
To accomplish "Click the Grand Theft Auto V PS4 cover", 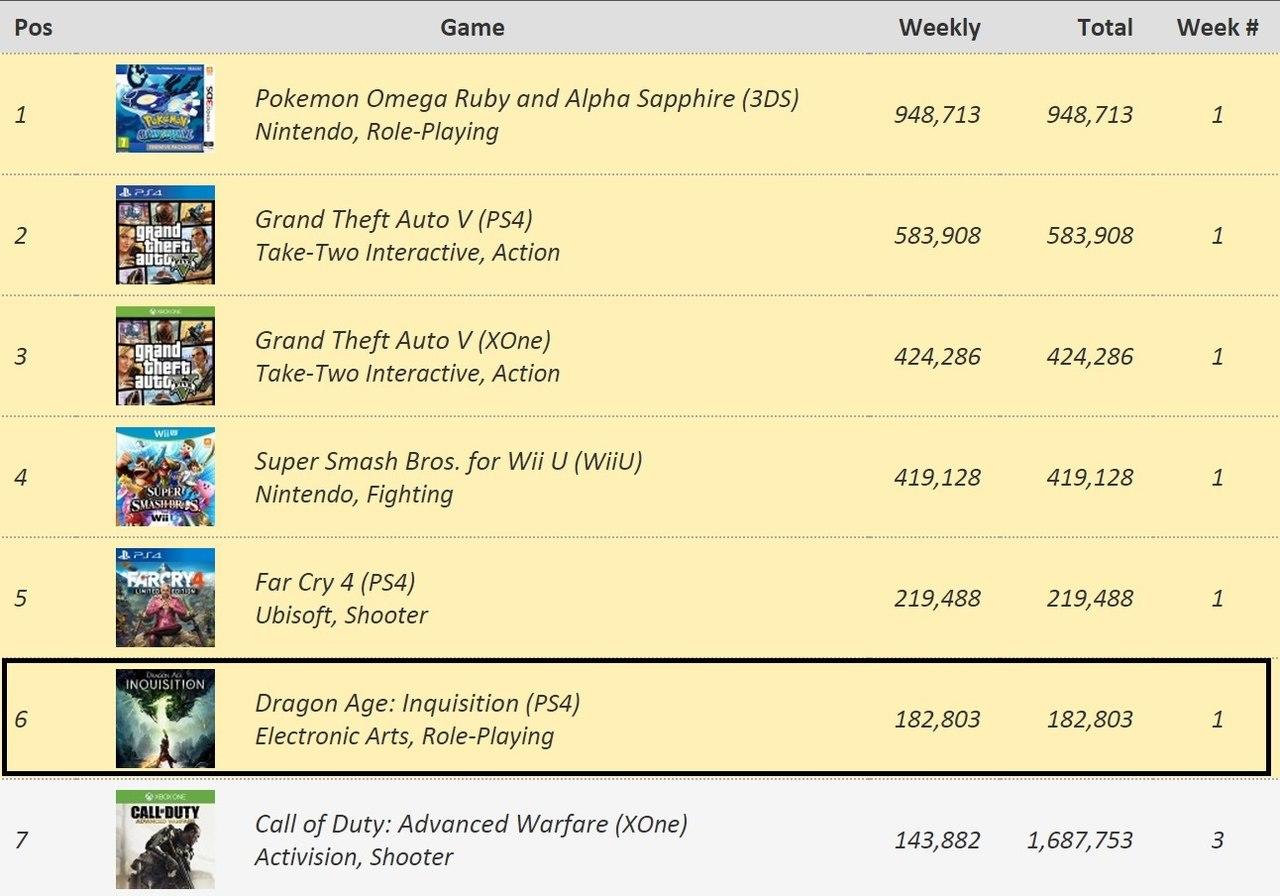I will [165, 235].
